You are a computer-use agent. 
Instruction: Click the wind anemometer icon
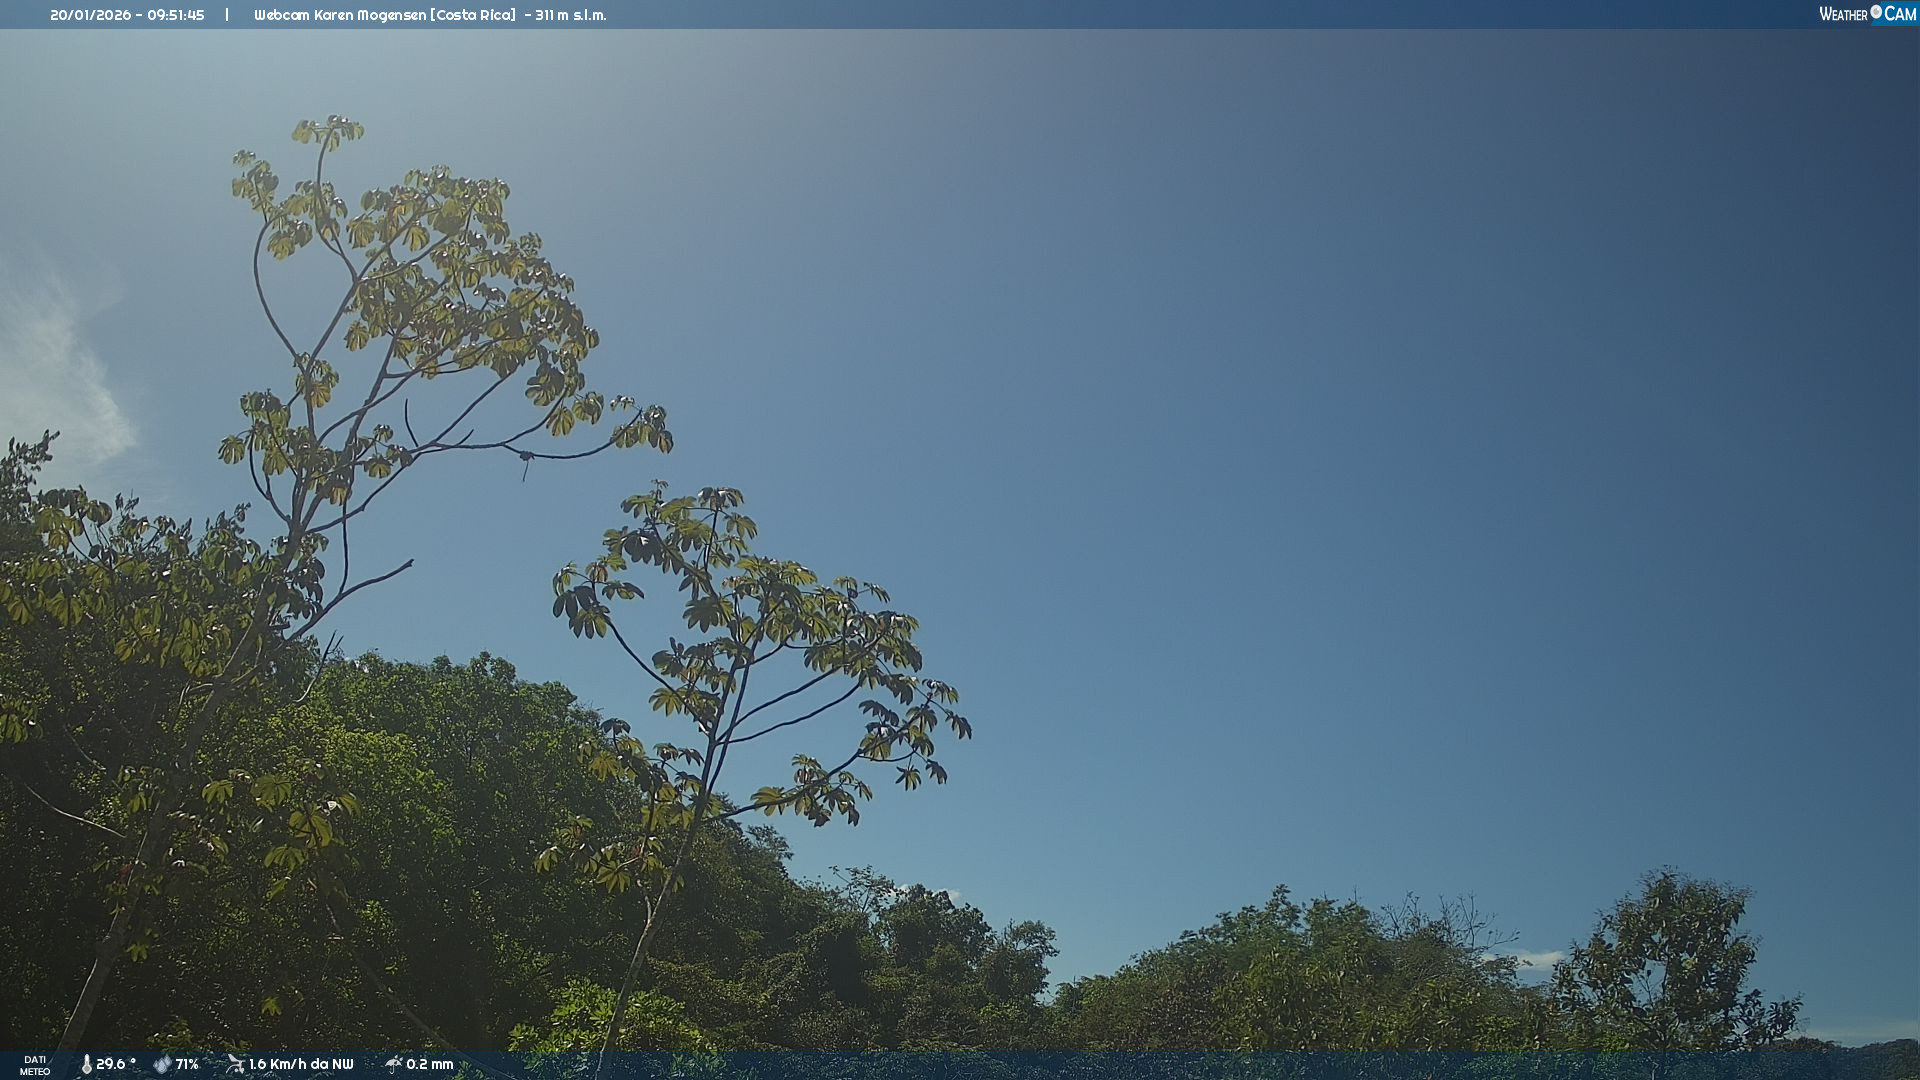tap(235, 1064)
